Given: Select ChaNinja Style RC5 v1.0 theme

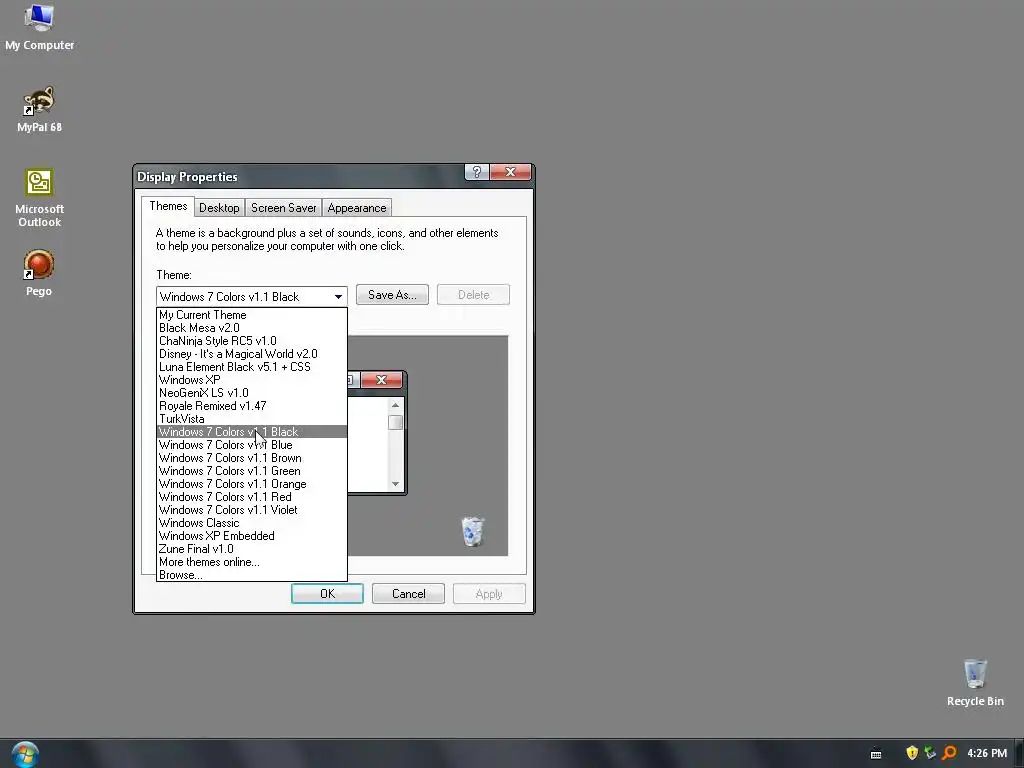Looking at the screenshot, I should 252,341.
